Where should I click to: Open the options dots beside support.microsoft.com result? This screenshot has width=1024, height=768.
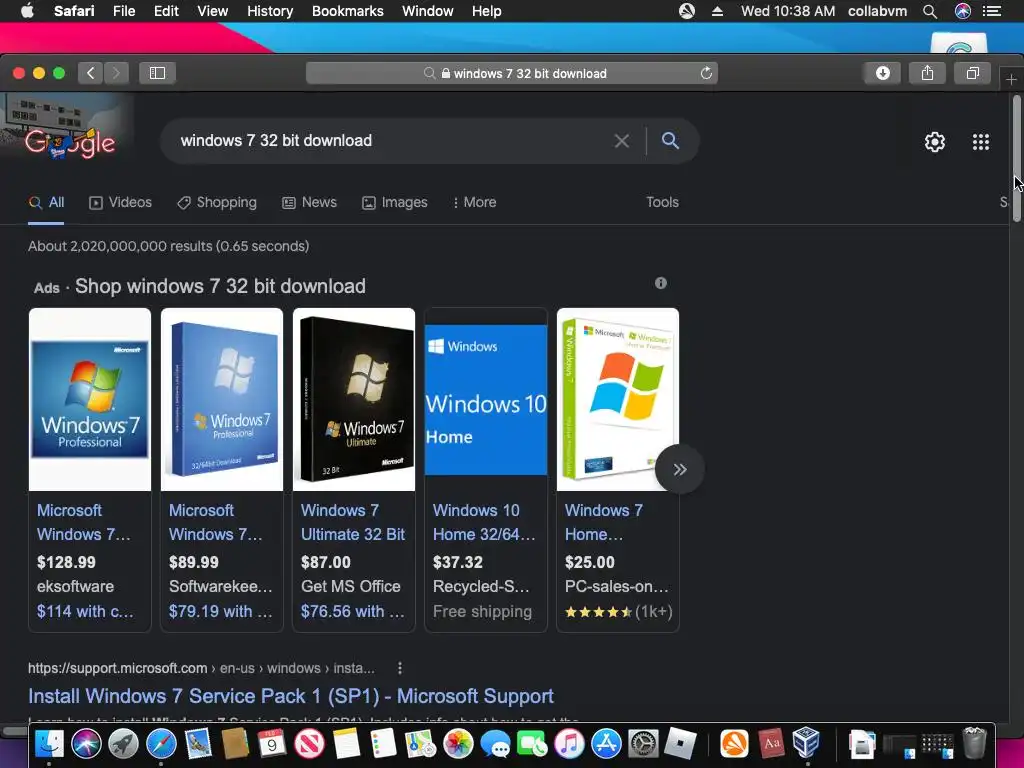tap(400, 668)
